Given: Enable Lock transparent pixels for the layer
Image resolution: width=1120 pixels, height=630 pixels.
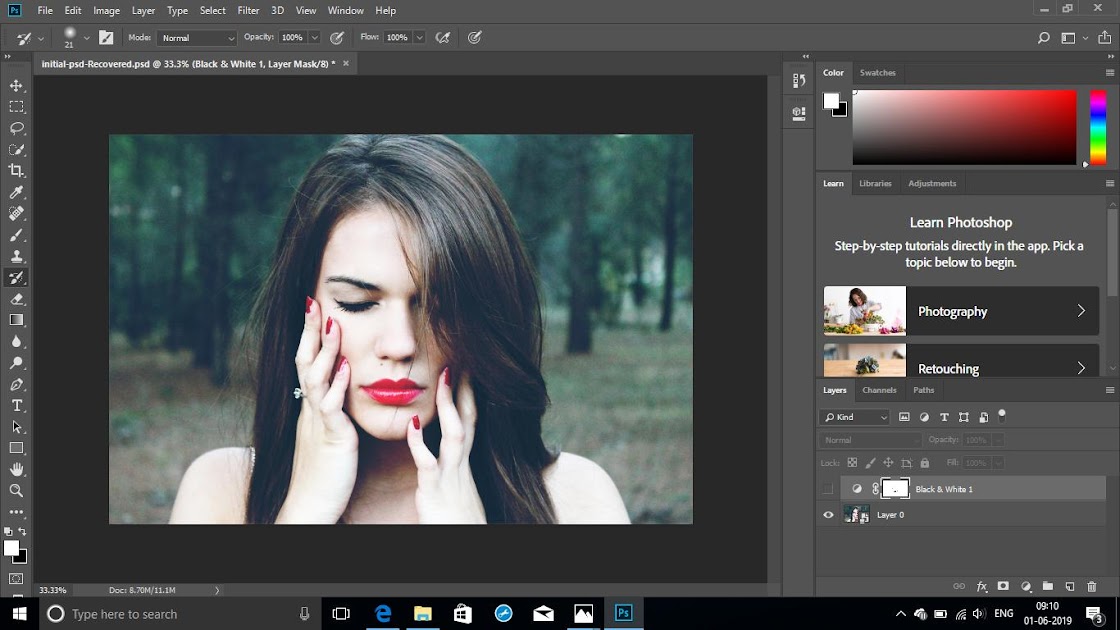Looking at the screenshot, I should point(853,462).
